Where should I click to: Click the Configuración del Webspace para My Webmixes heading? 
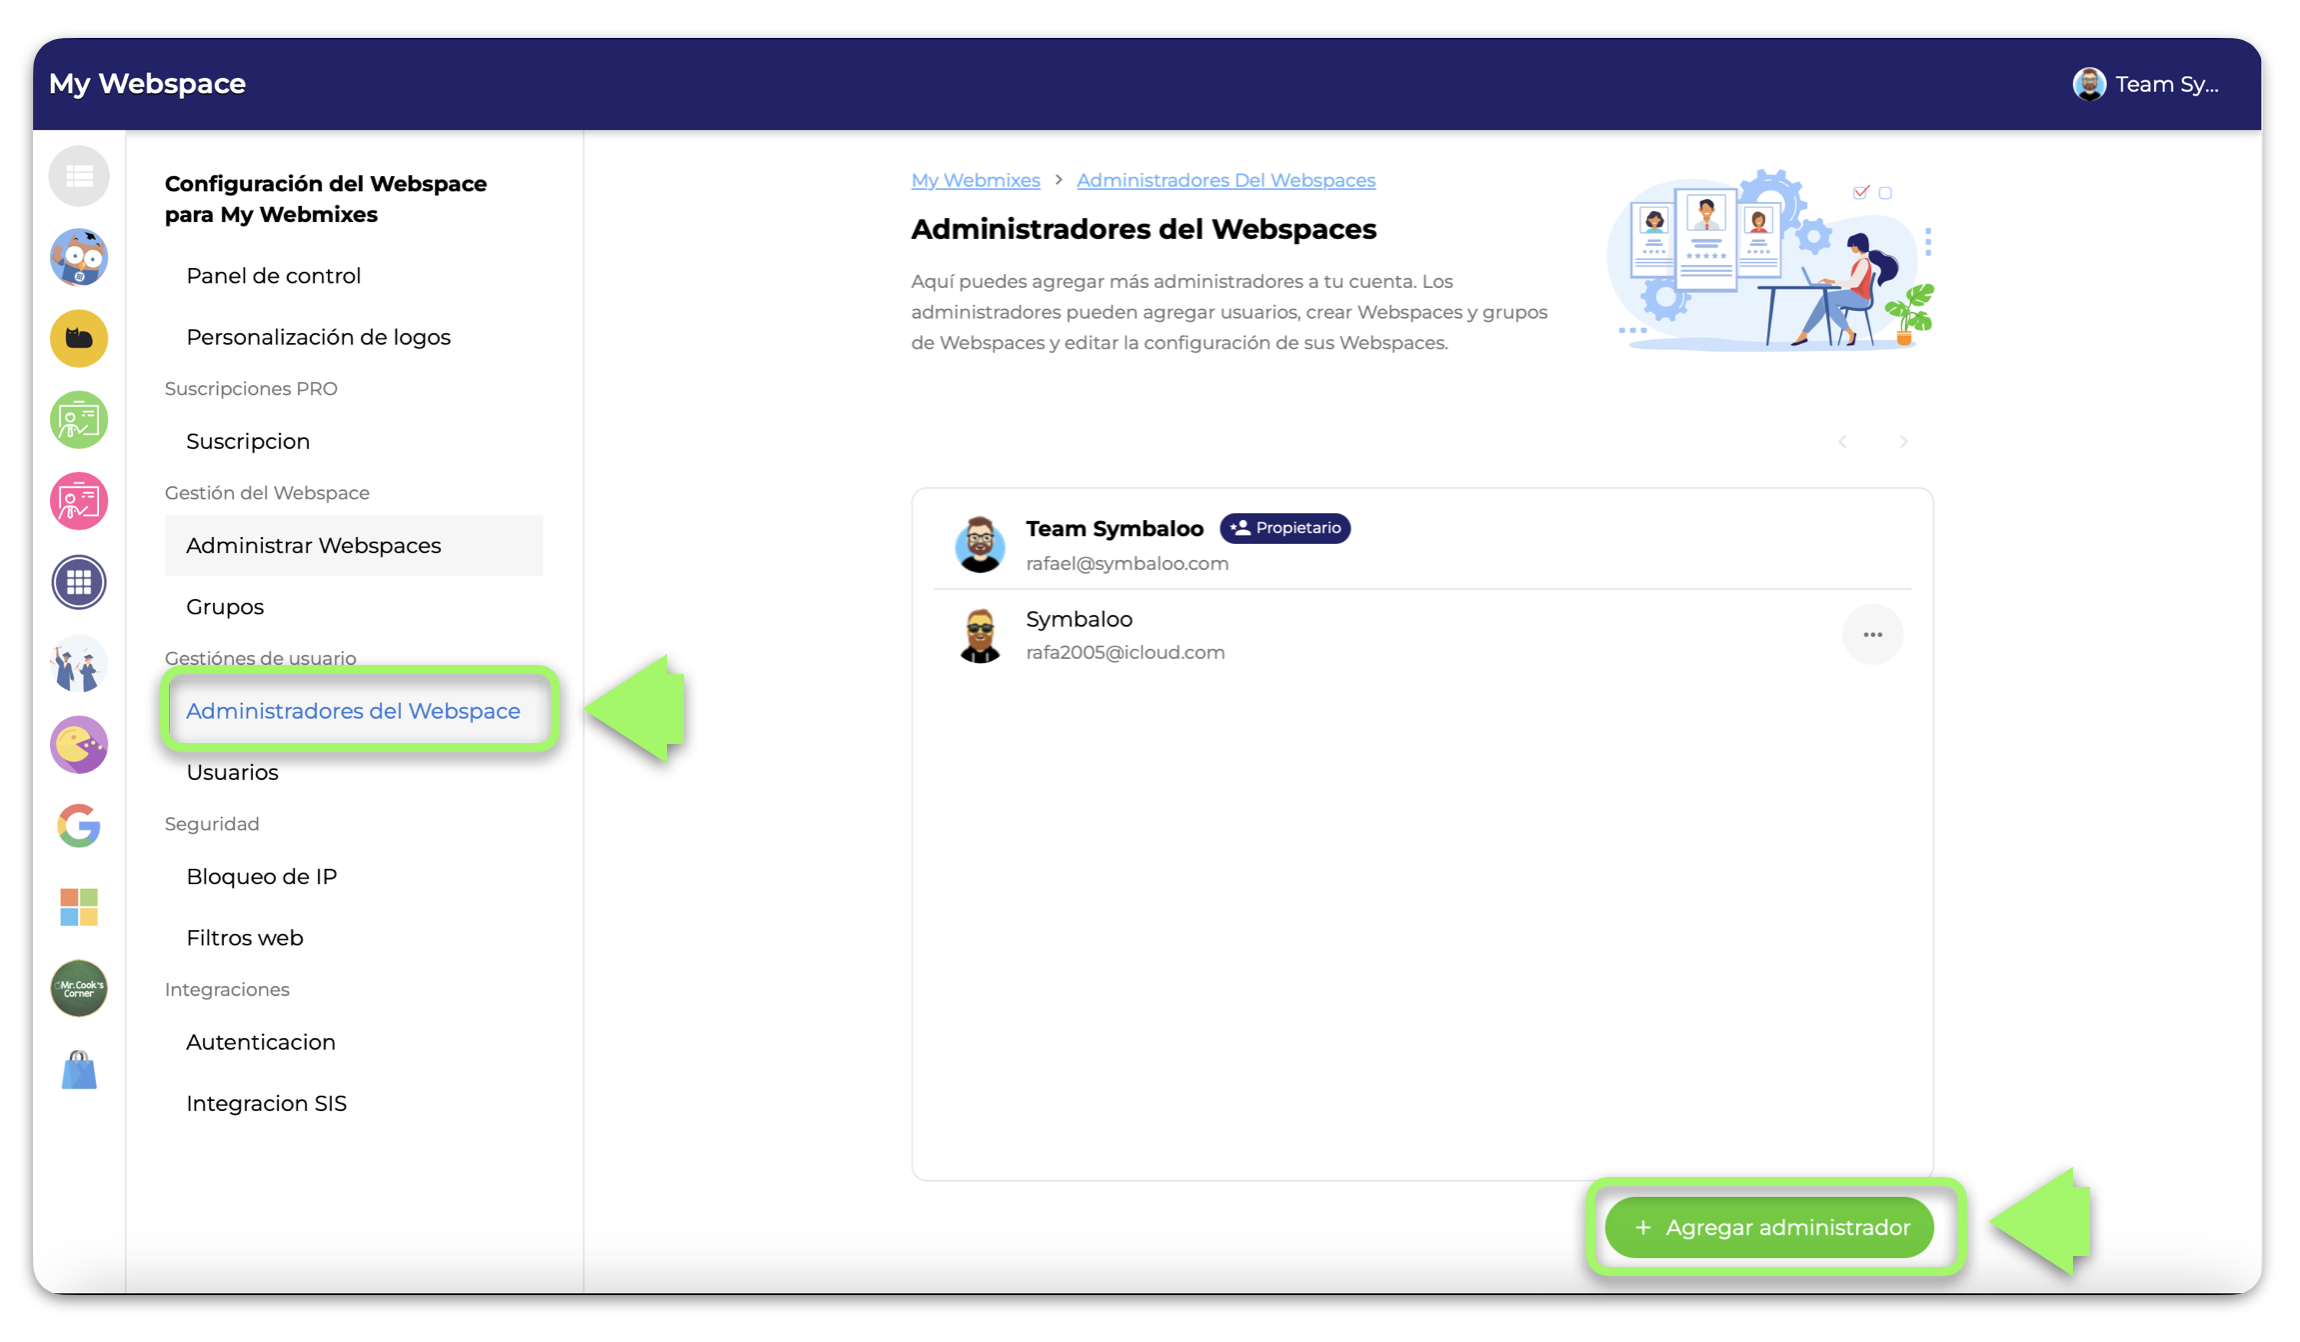326,199
